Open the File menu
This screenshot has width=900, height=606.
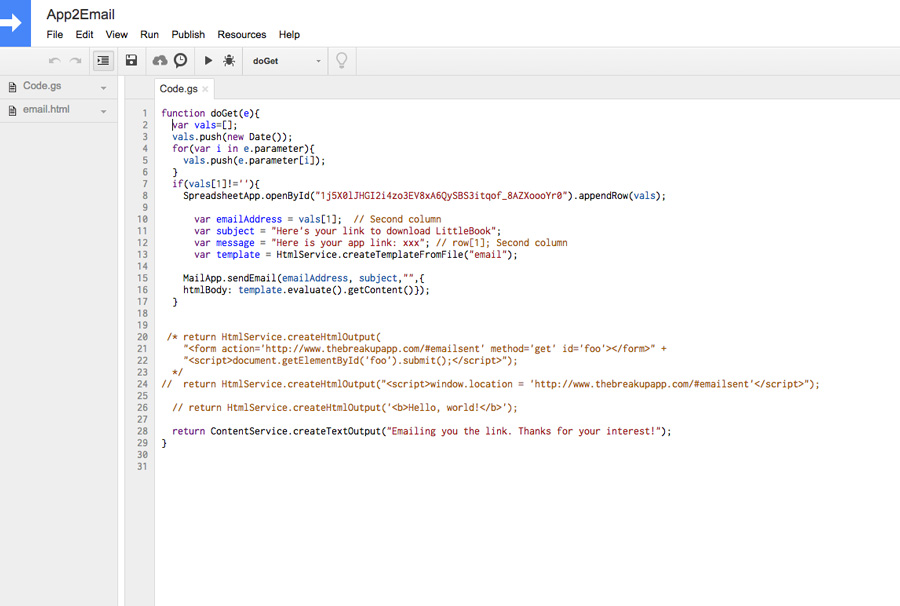tap(55, 34)
